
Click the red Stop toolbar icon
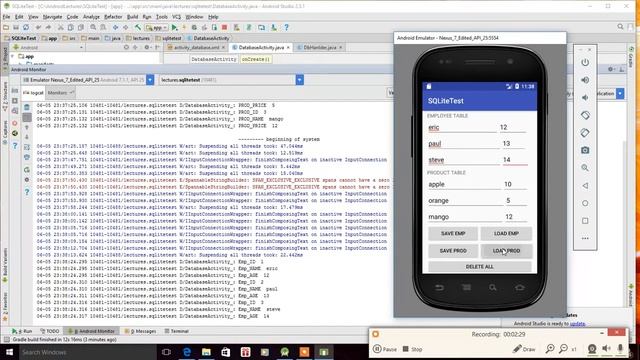click(x=224, y=27)
